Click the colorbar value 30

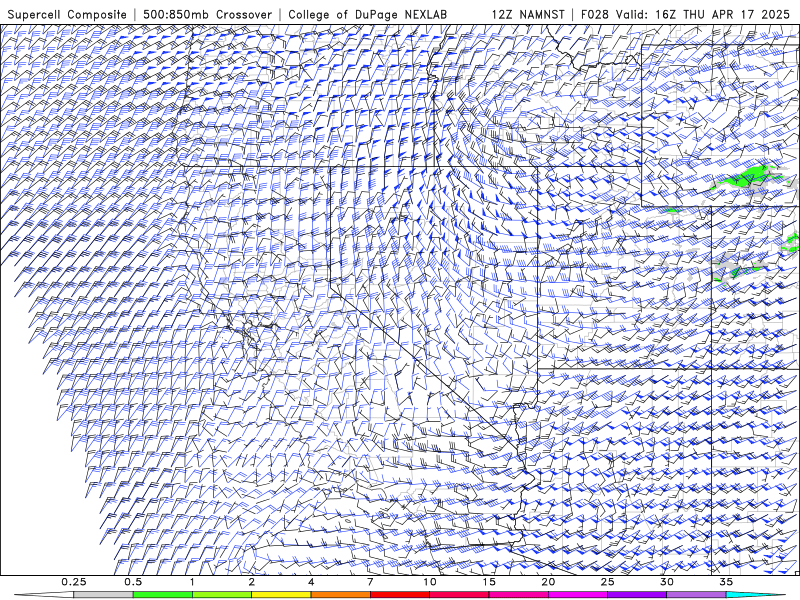tap(667, 582)
